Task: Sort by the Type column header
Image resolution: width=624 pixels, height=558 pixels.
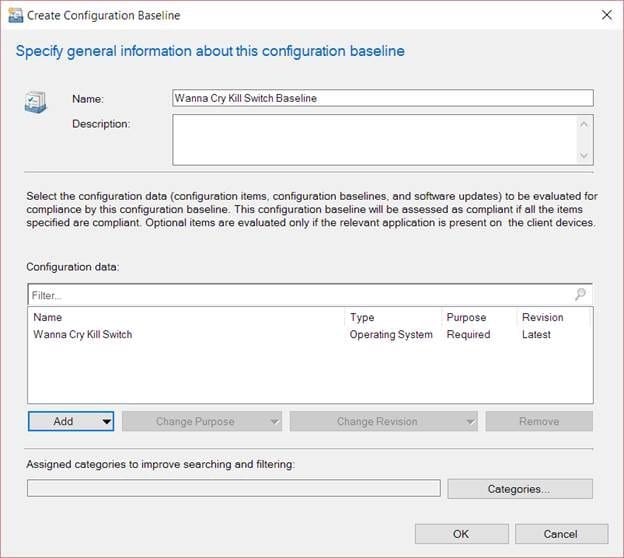Action: click(393, 317)
